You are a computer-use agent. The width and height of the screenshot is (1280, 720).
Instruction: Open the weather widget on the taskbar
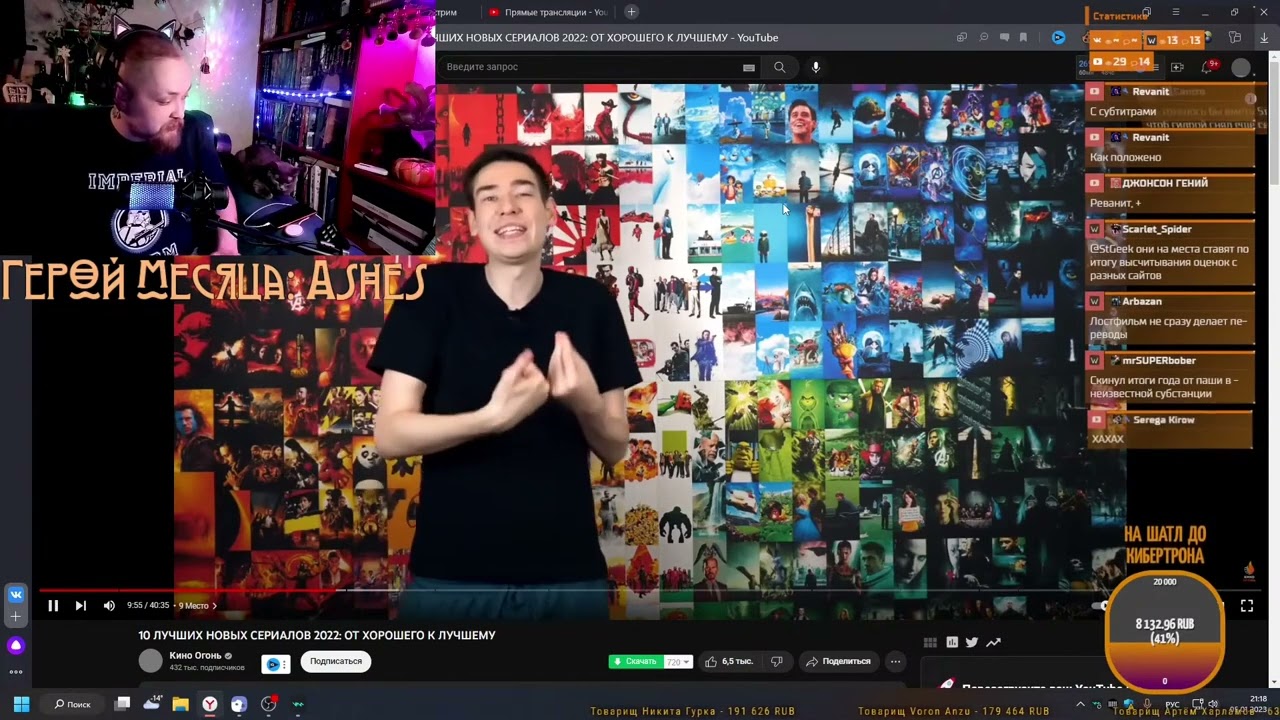click(x=152, y=704)
